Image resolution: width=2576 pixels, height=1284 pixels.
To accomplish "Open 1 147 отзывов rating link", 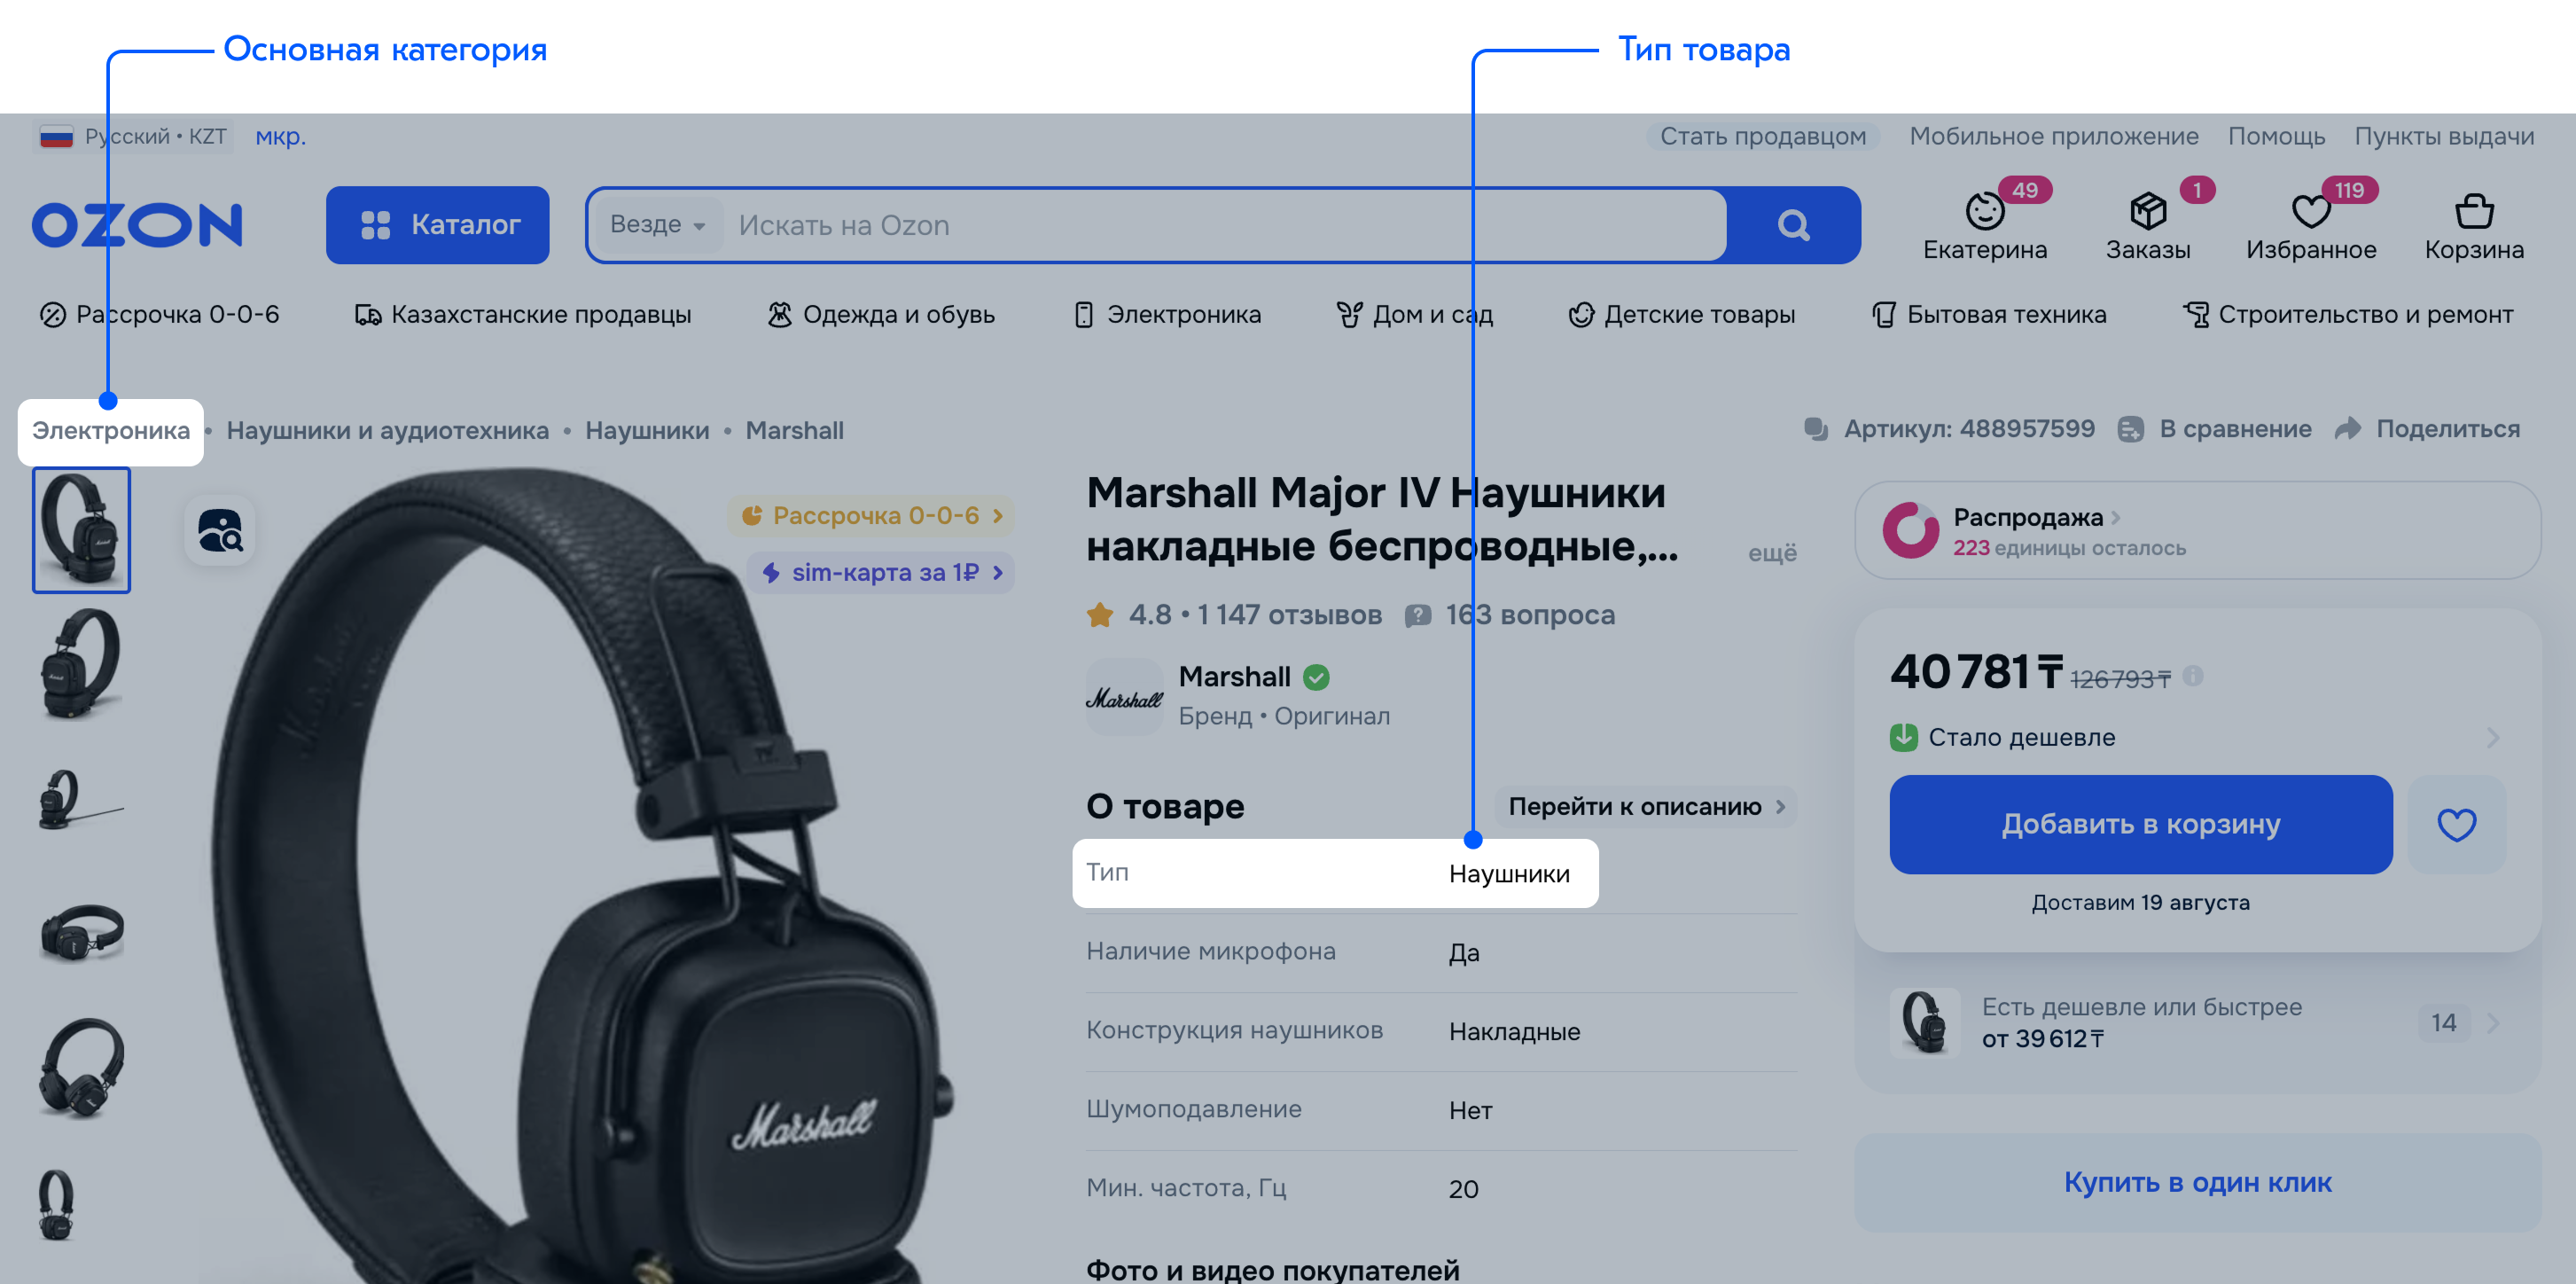I will click(x=1289, y=614).
